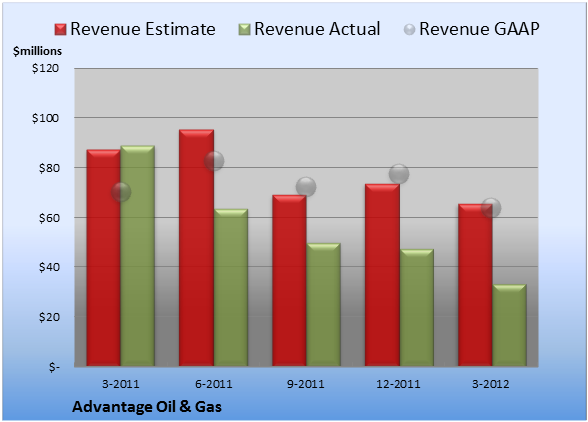588x422 pixels.
Task: Click the '$20' axis value
Action: [49, 317]
